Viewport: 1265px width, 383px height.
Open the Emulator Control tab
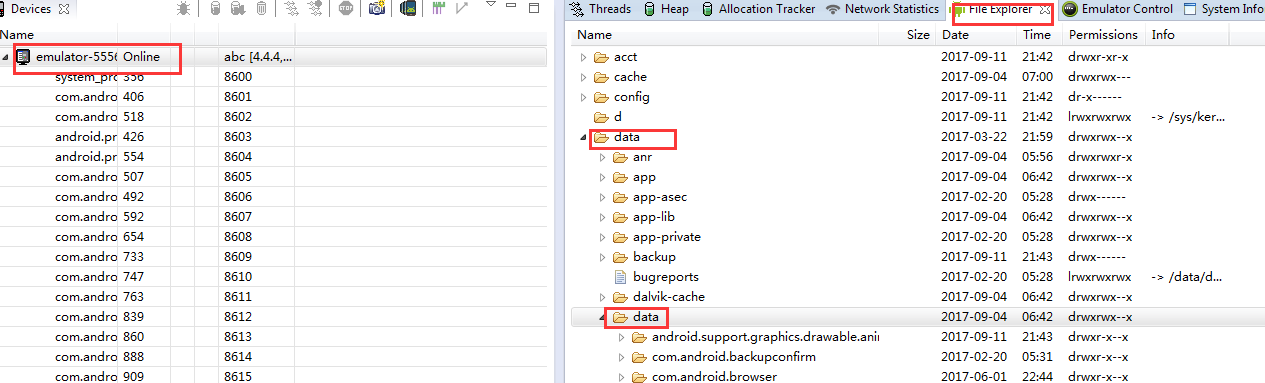coord(1117,9)
